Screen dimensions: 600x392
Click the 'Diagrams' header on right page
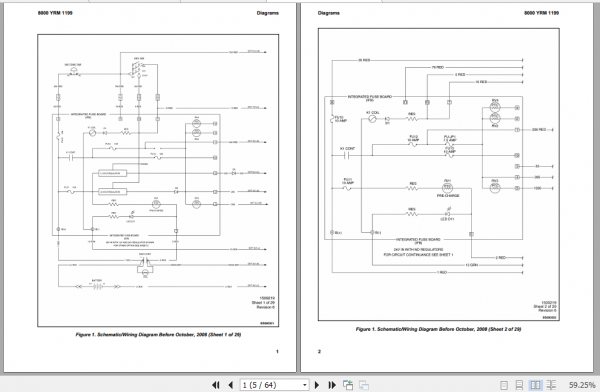click(328, 13)
